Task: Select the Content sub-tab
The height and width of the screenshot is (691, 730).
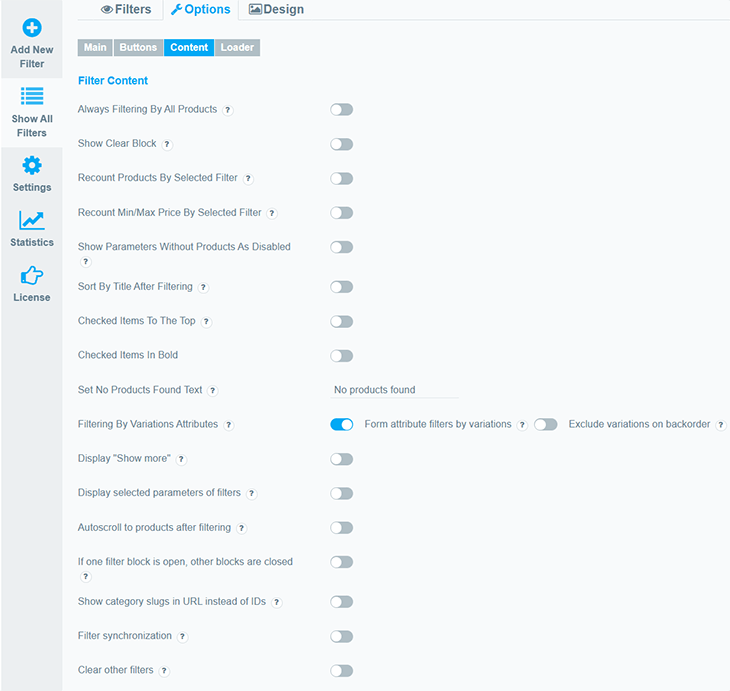Action: [x=189, y=47]
